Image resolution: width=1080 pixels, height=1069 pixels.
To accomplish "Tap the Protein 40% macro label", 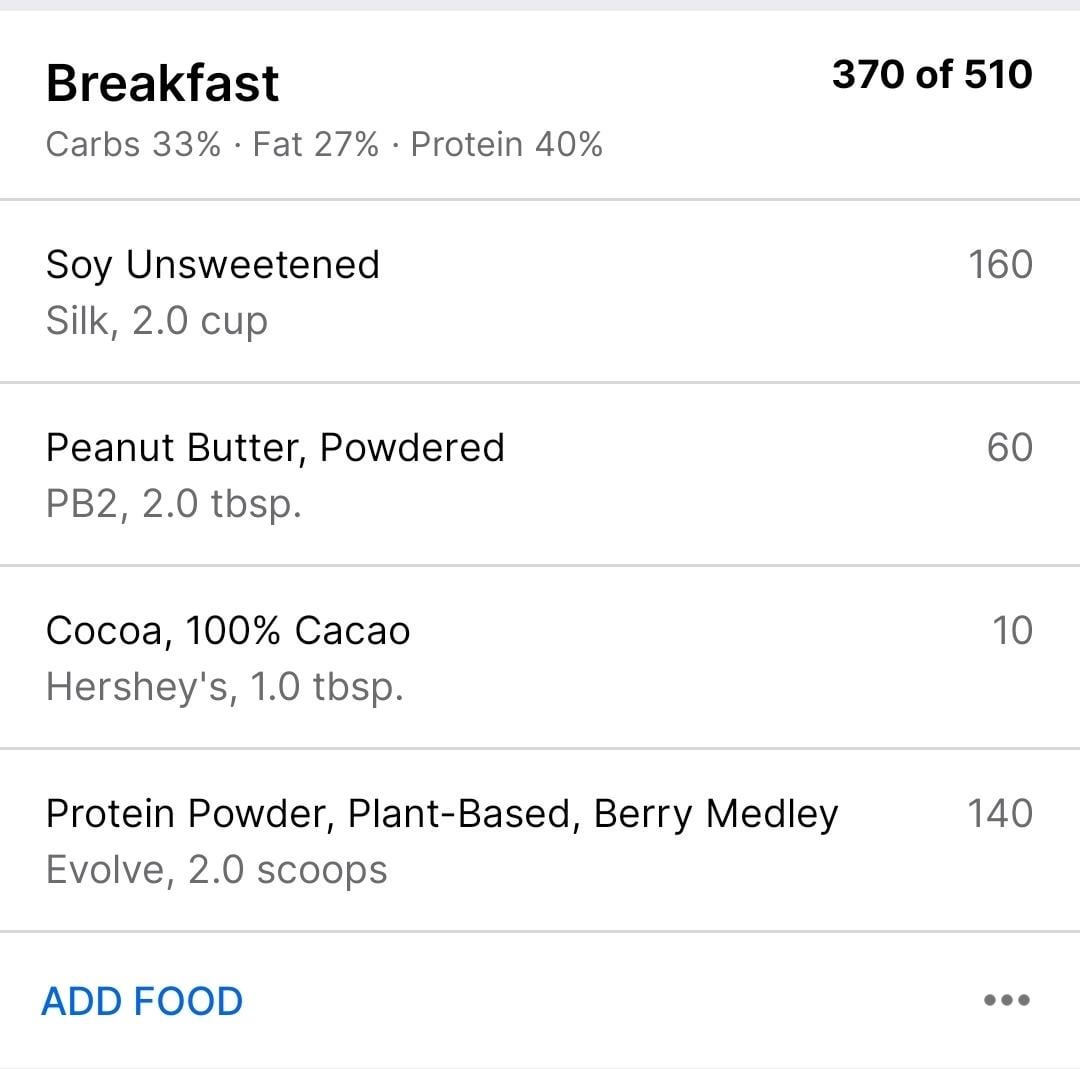I will point(506,145).
